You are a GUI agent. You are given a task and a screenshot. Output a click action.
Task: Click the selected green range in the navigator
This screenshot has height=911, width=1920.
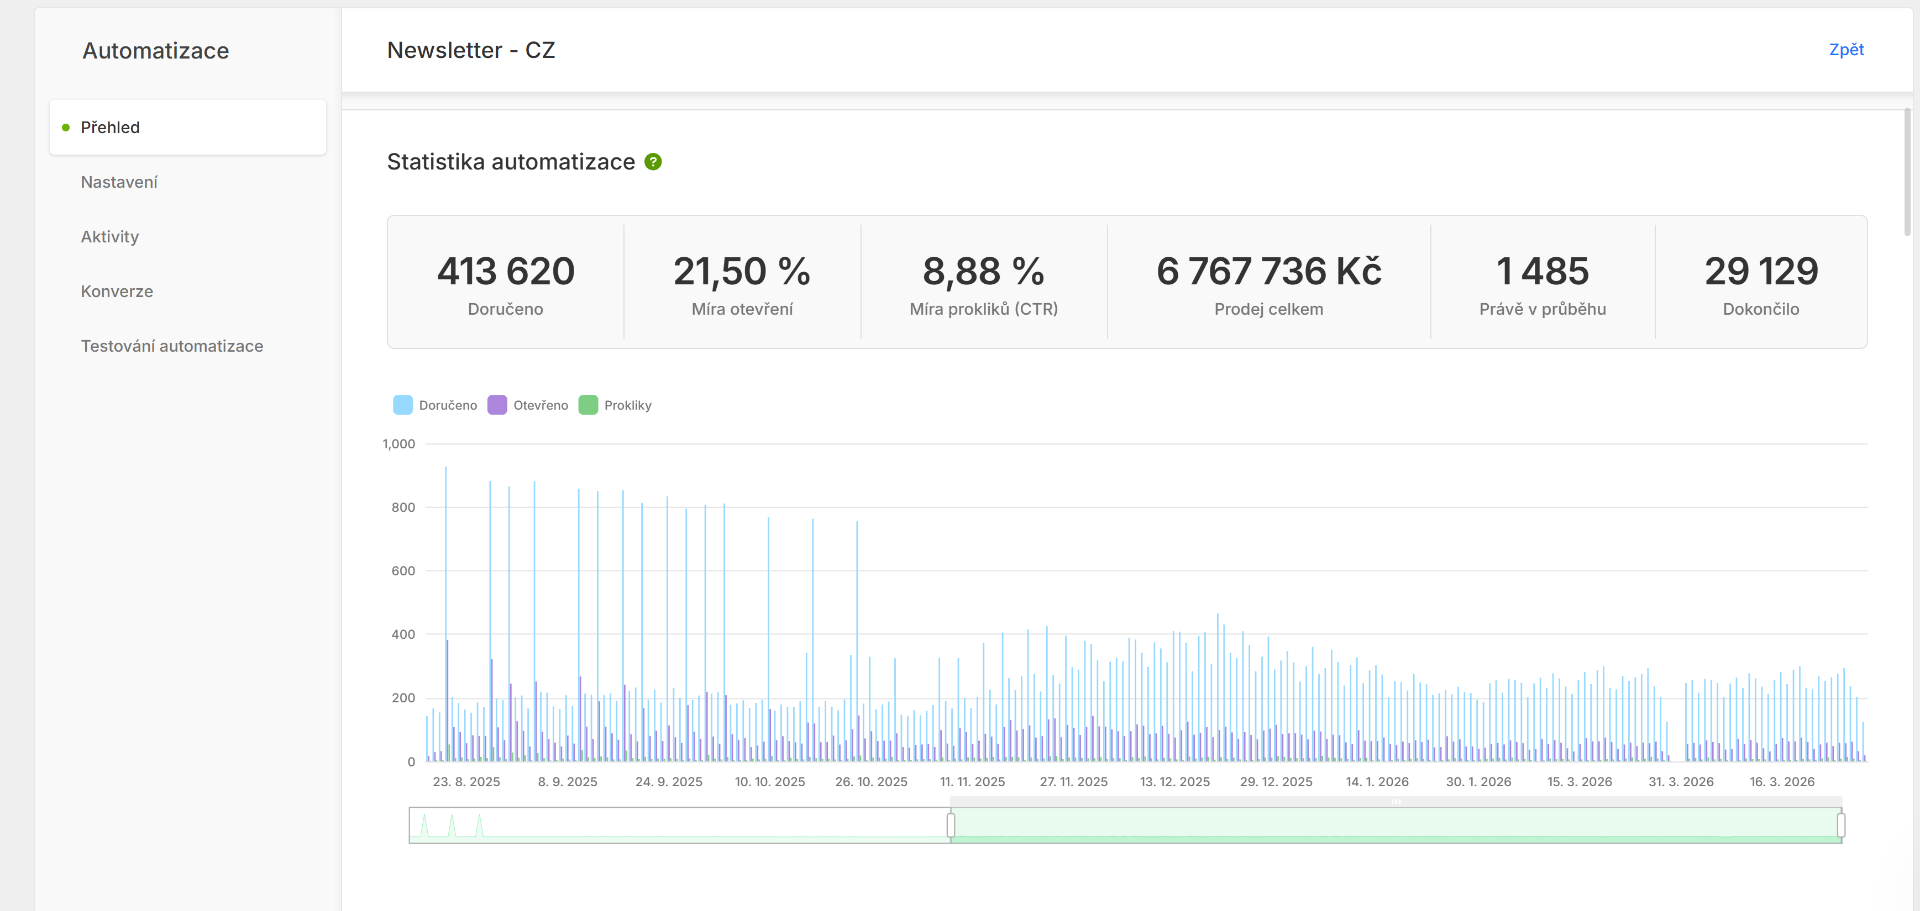(x=1396, y=825)
